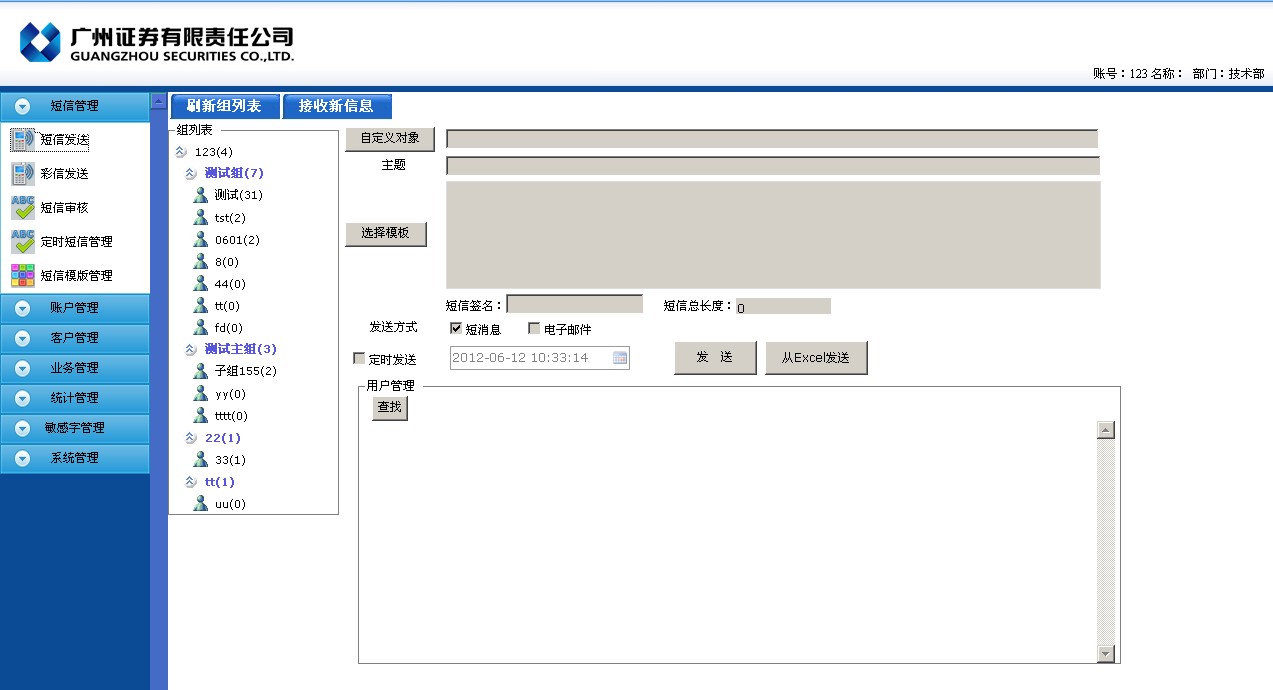Expand the 业务管理 sidebar section
This screenshot has width=1273, height=690.
coord(75,368)
